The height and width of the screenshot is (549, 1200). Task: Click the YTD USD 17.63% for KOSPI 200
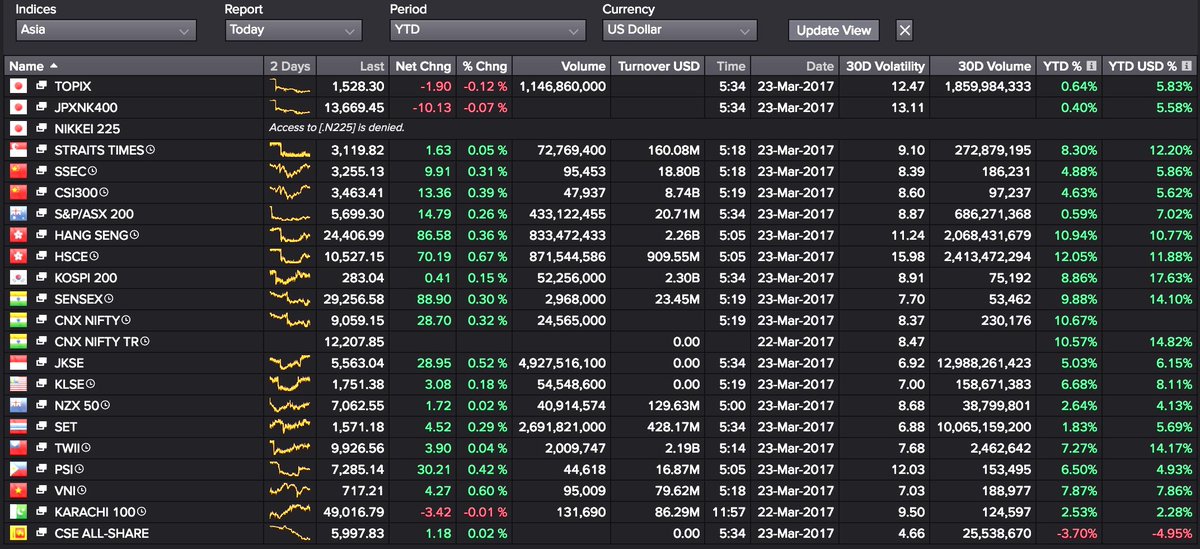[1169, 278]
